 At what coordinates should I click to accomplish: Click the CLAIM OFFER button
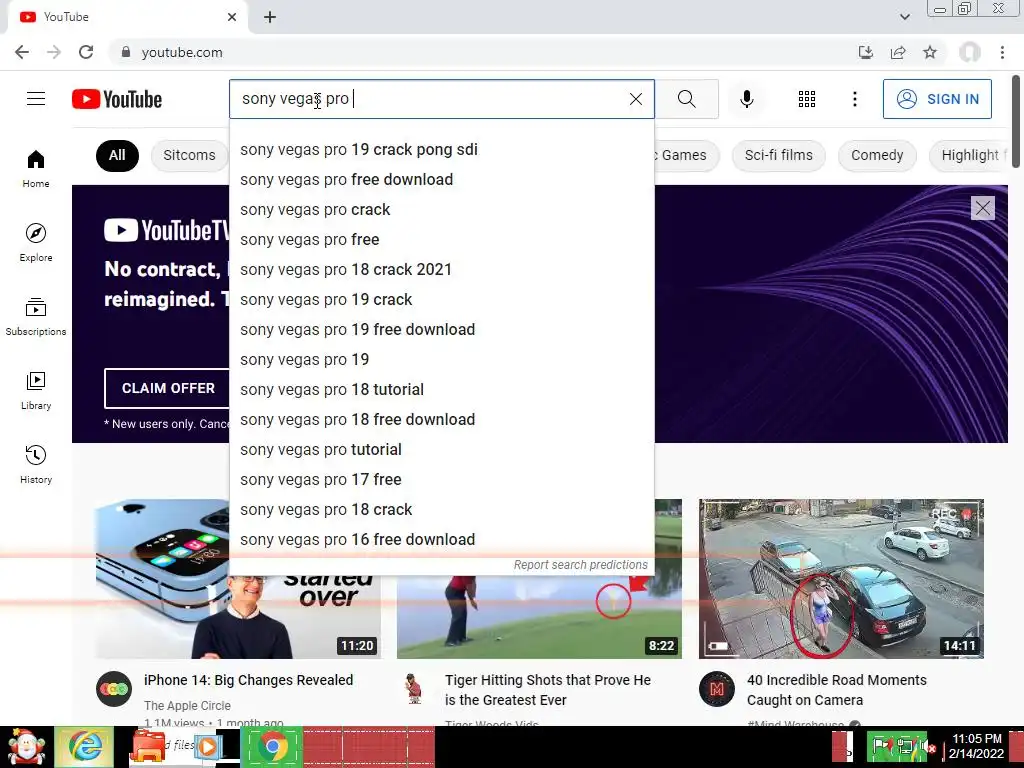point(167,388)
